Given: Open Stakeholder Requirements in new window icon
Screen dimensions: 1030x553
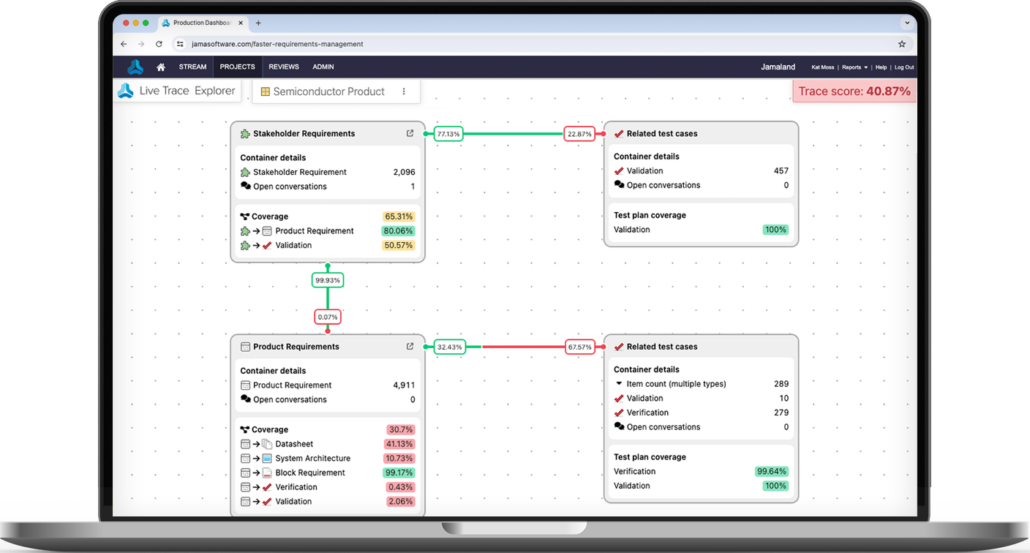Looking at the screenshot, I should tap(409, 133).
